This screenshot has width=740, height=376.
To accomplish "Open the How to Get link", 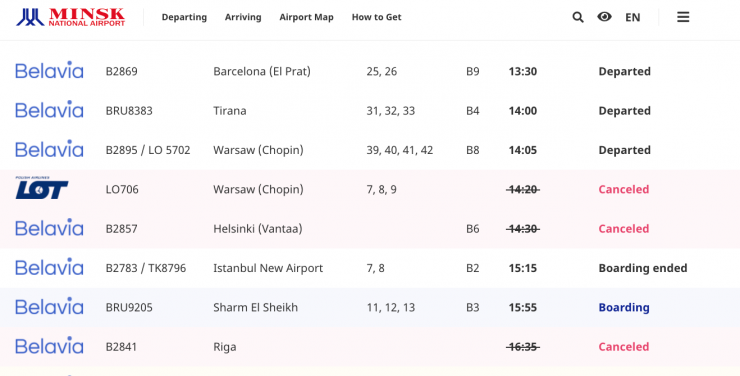I will [x=377, y=17].
